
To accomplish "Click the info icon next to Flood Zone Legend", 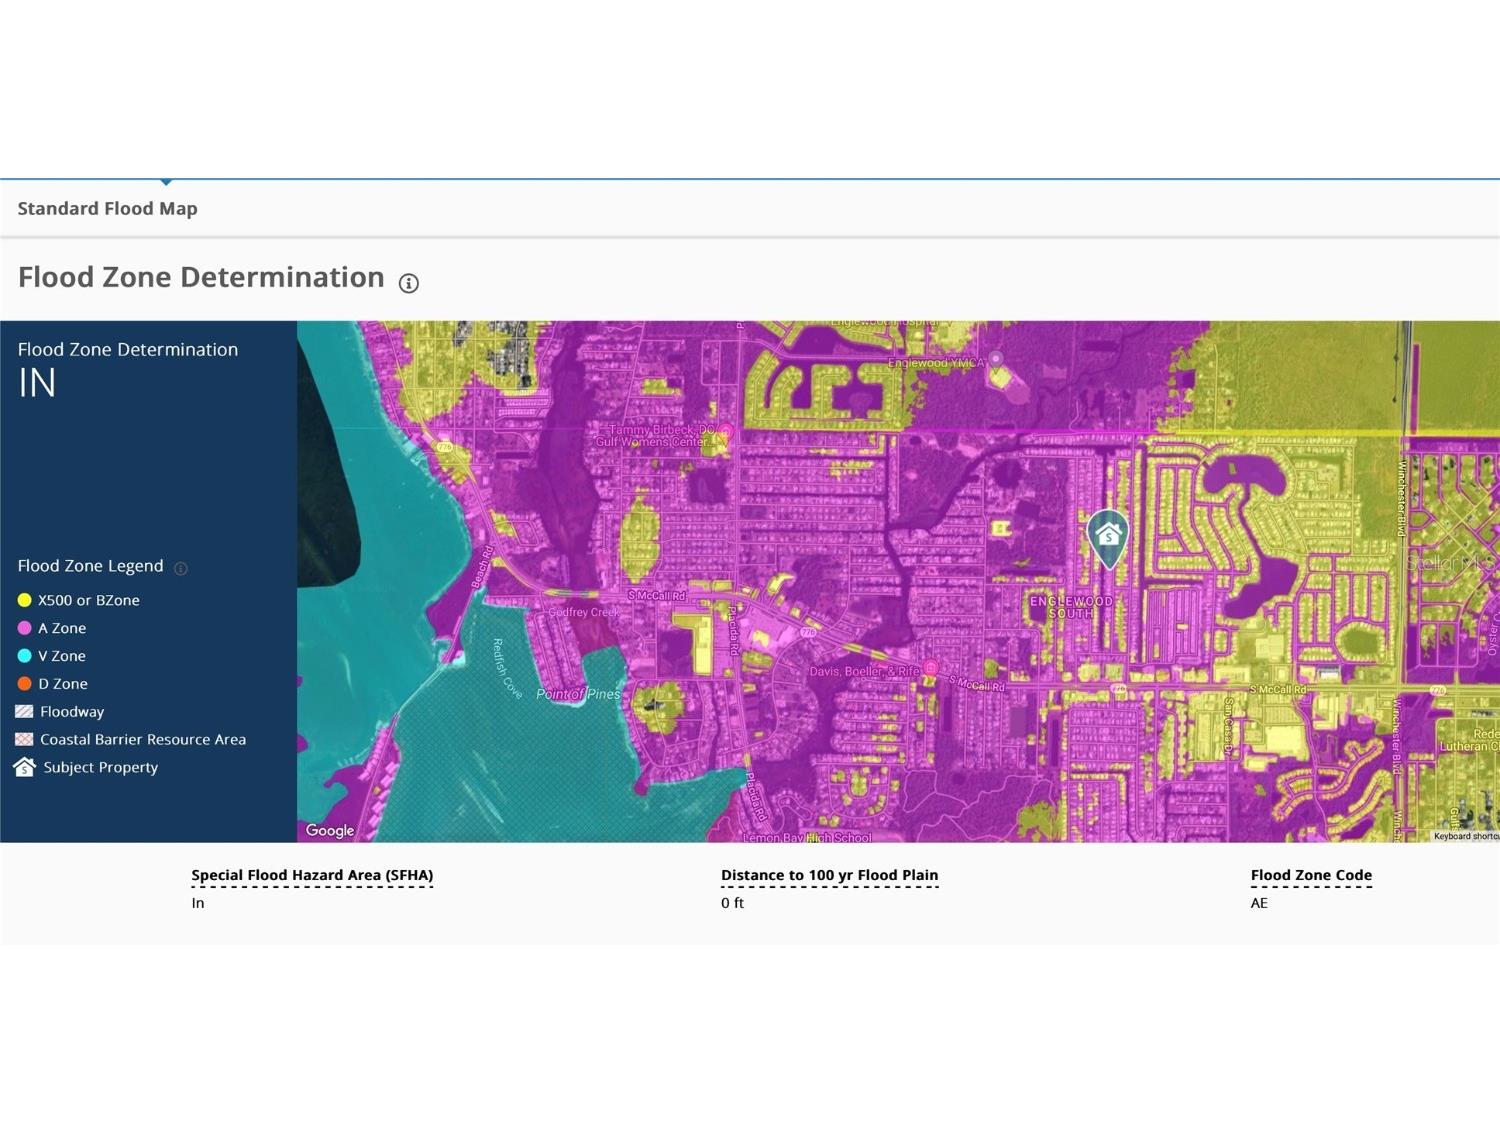I will [x=181, y=568].
